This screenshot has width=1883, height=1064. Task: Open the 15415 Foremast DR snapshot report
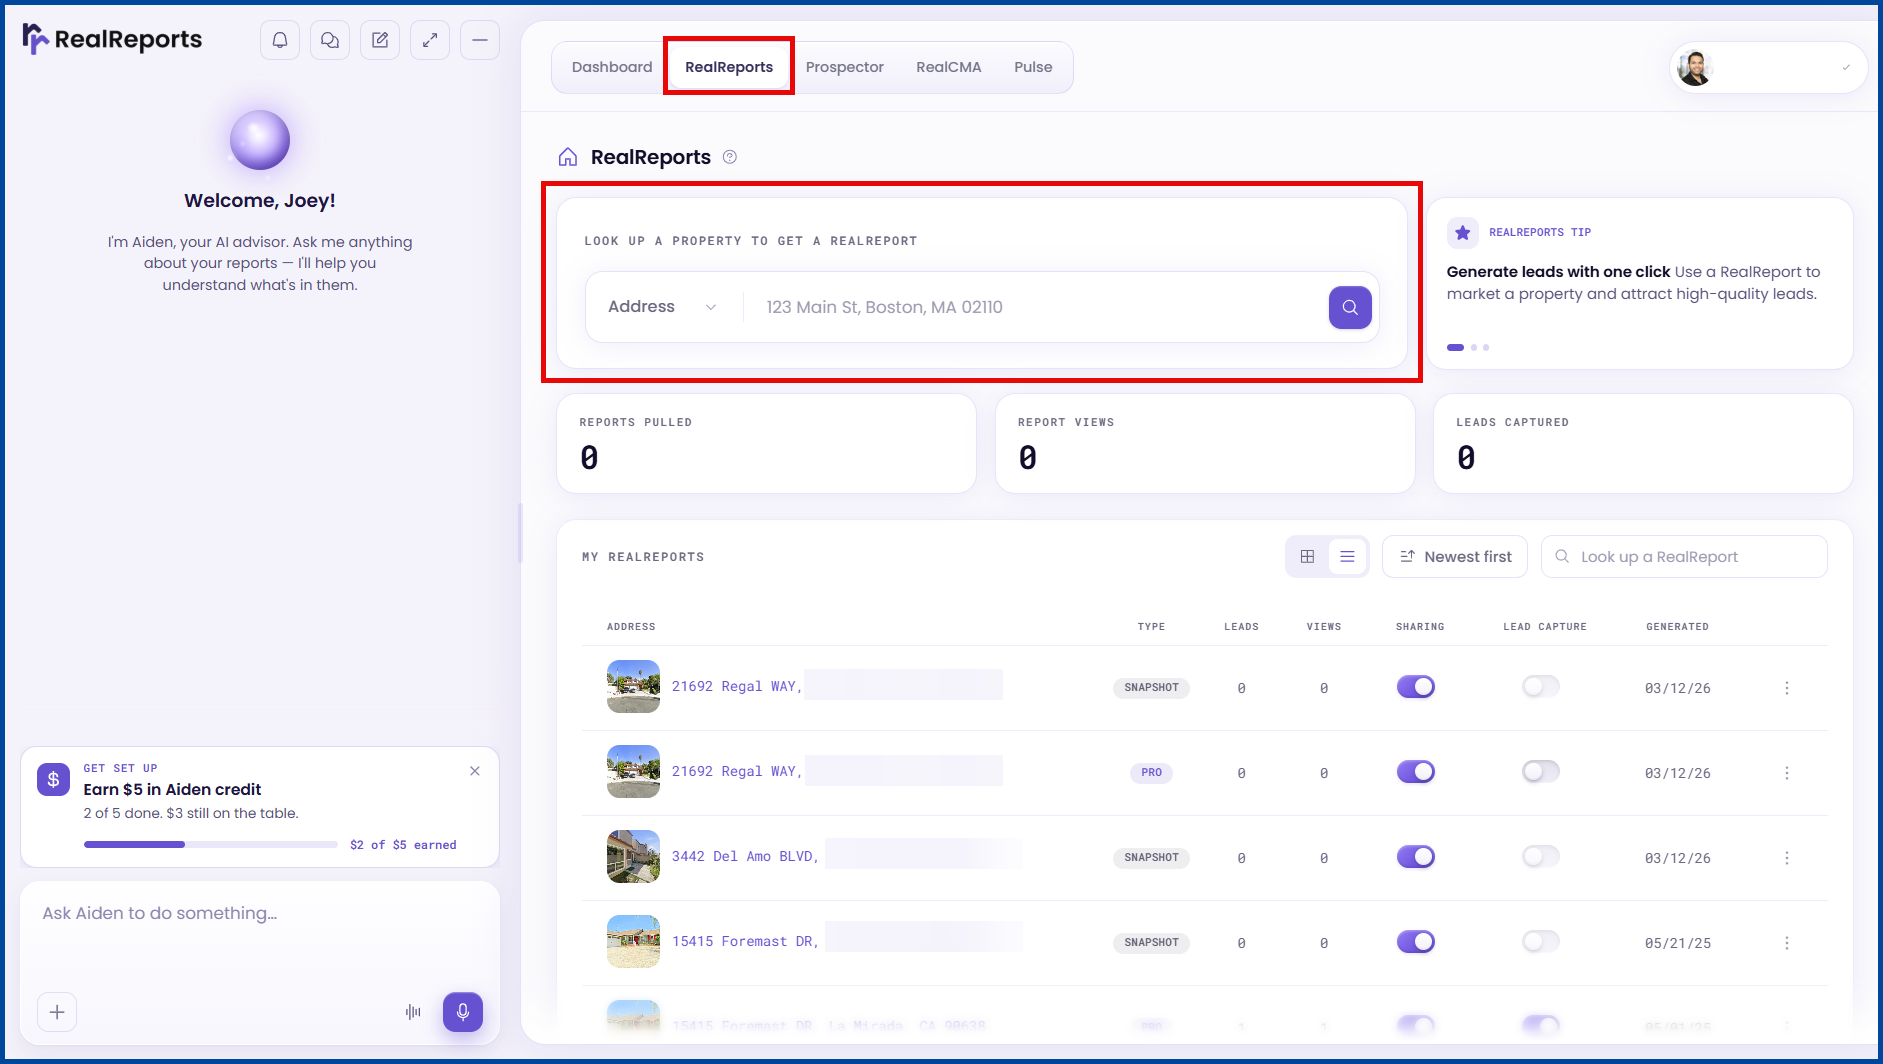pyautogui.click(x=745, y=942)
